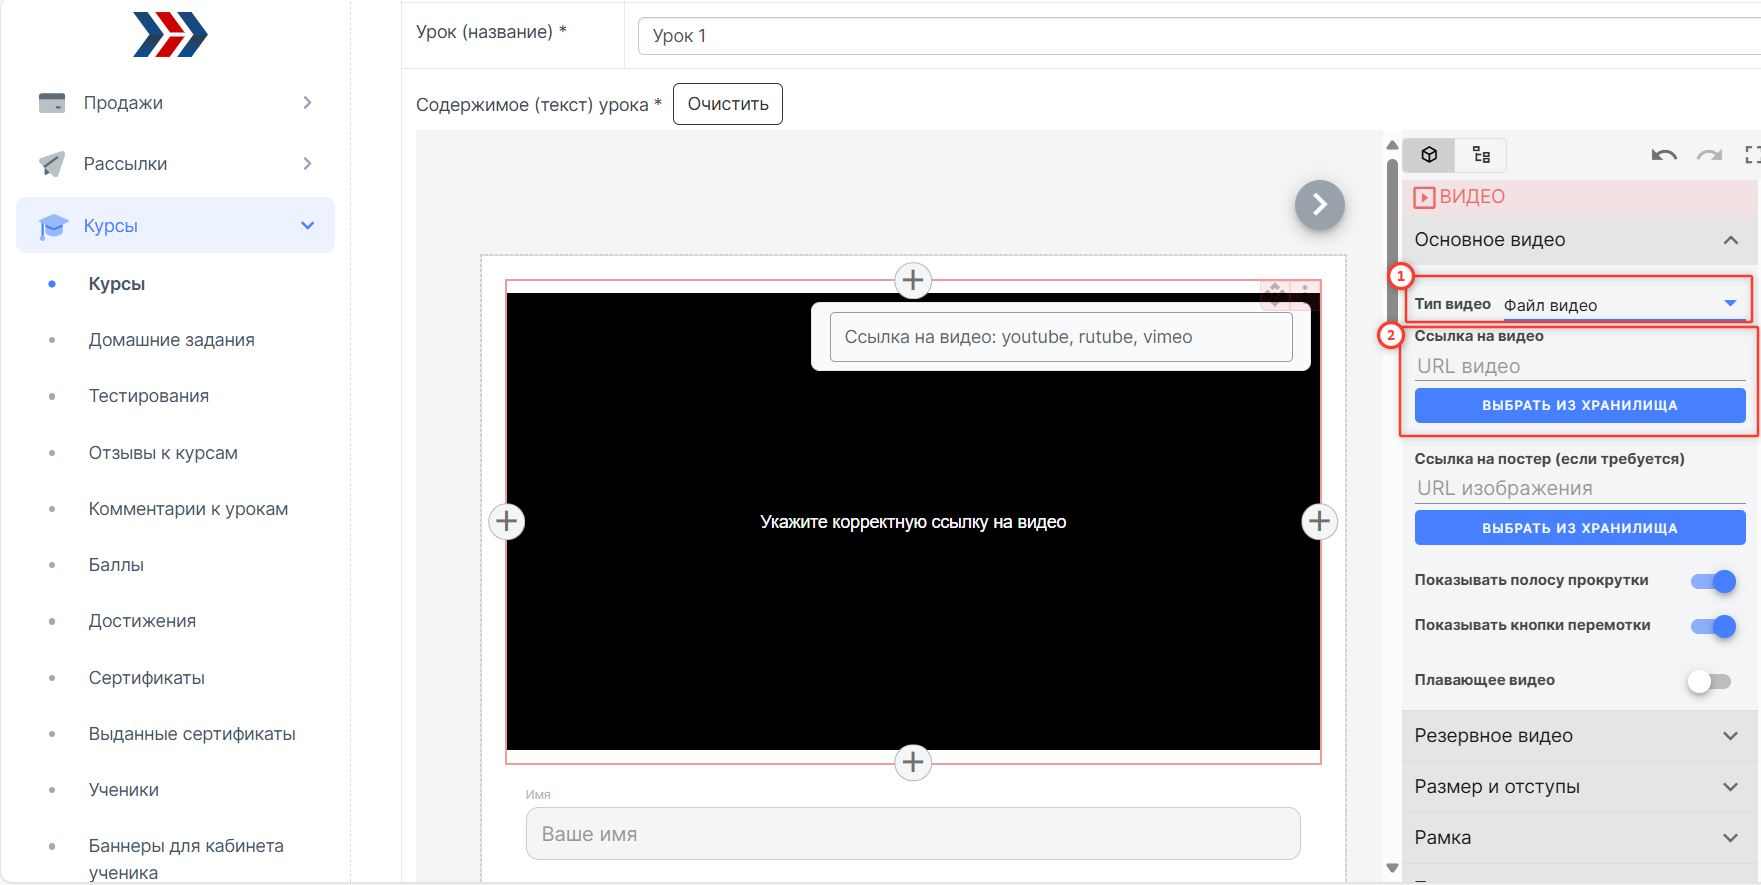Open Домашние задания in sidebar
1761x885 pixels.
171,340
